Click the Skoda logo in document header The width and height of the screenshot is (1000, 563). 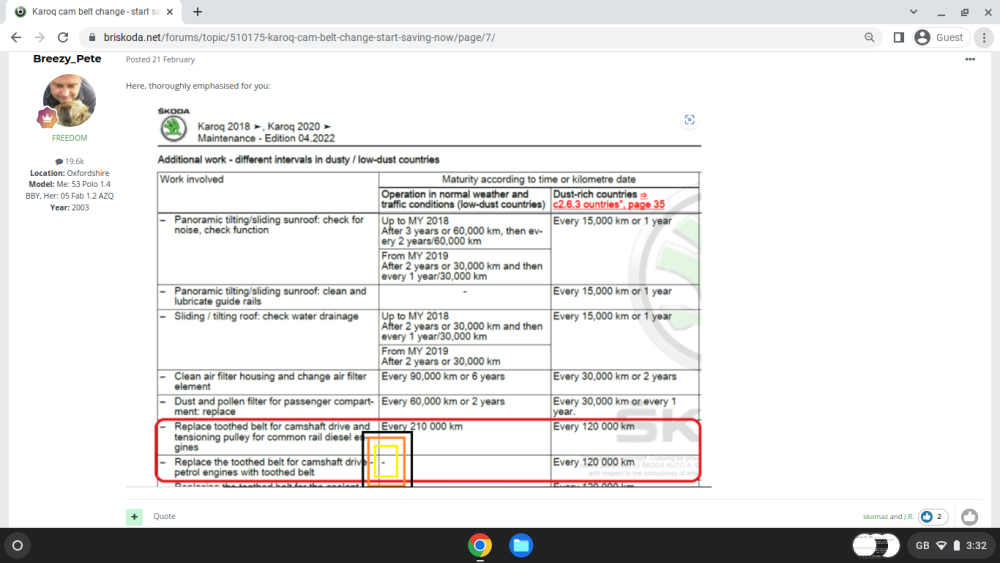[173, 125]
